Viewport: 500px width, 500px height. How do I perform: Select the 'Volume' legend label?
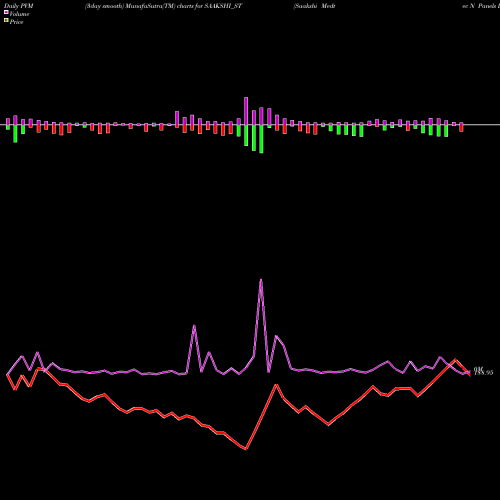pyautogui.click(x=19, y=14)
